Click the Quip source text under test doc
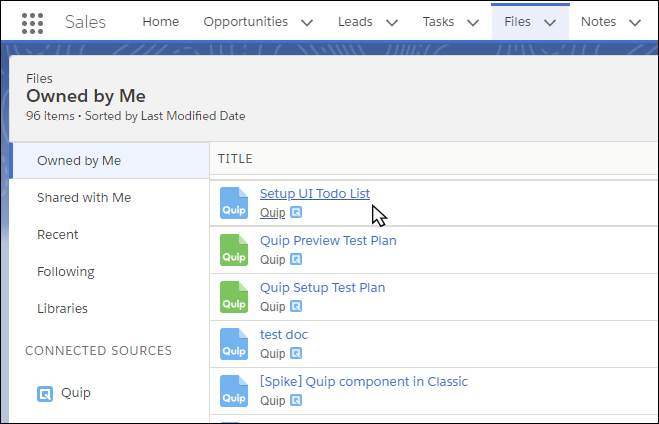This screenshot has height=424, width=659. 272,354
